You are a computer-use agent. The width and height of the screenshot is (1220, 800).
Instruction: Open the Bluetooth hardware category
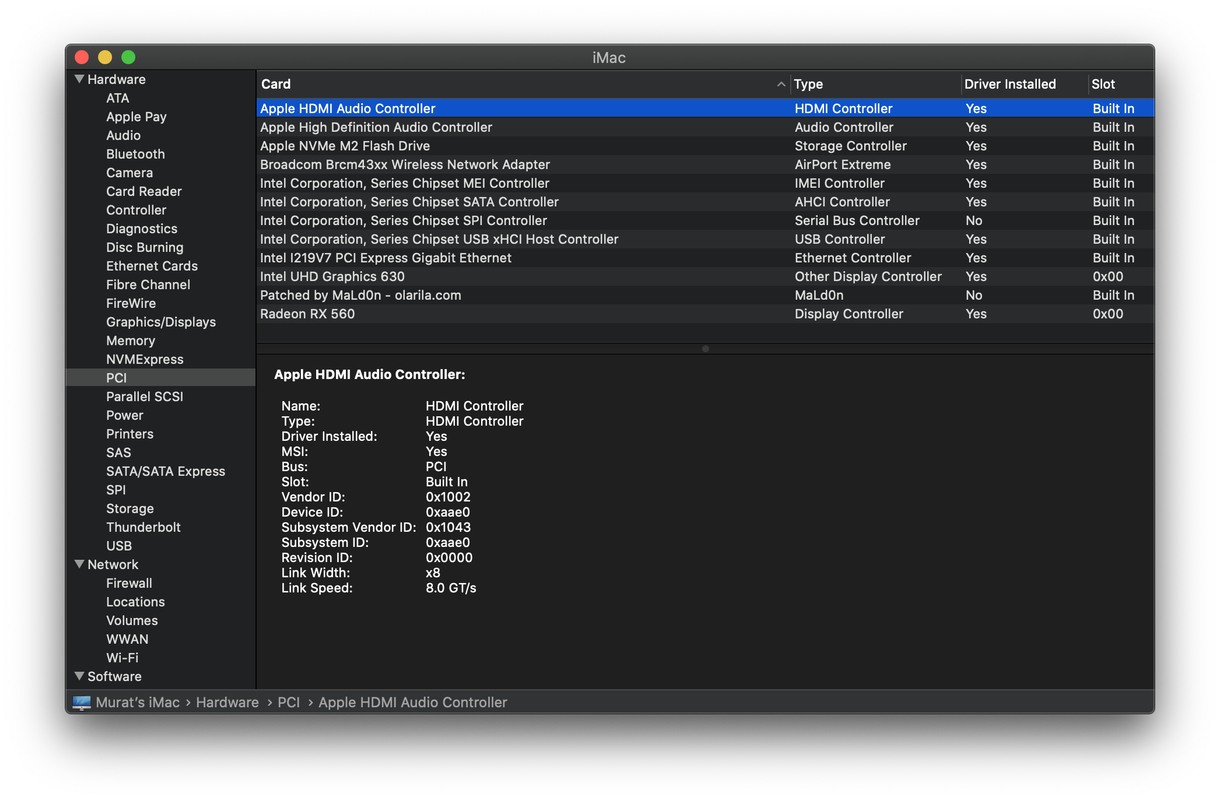[x=135, y=154]
